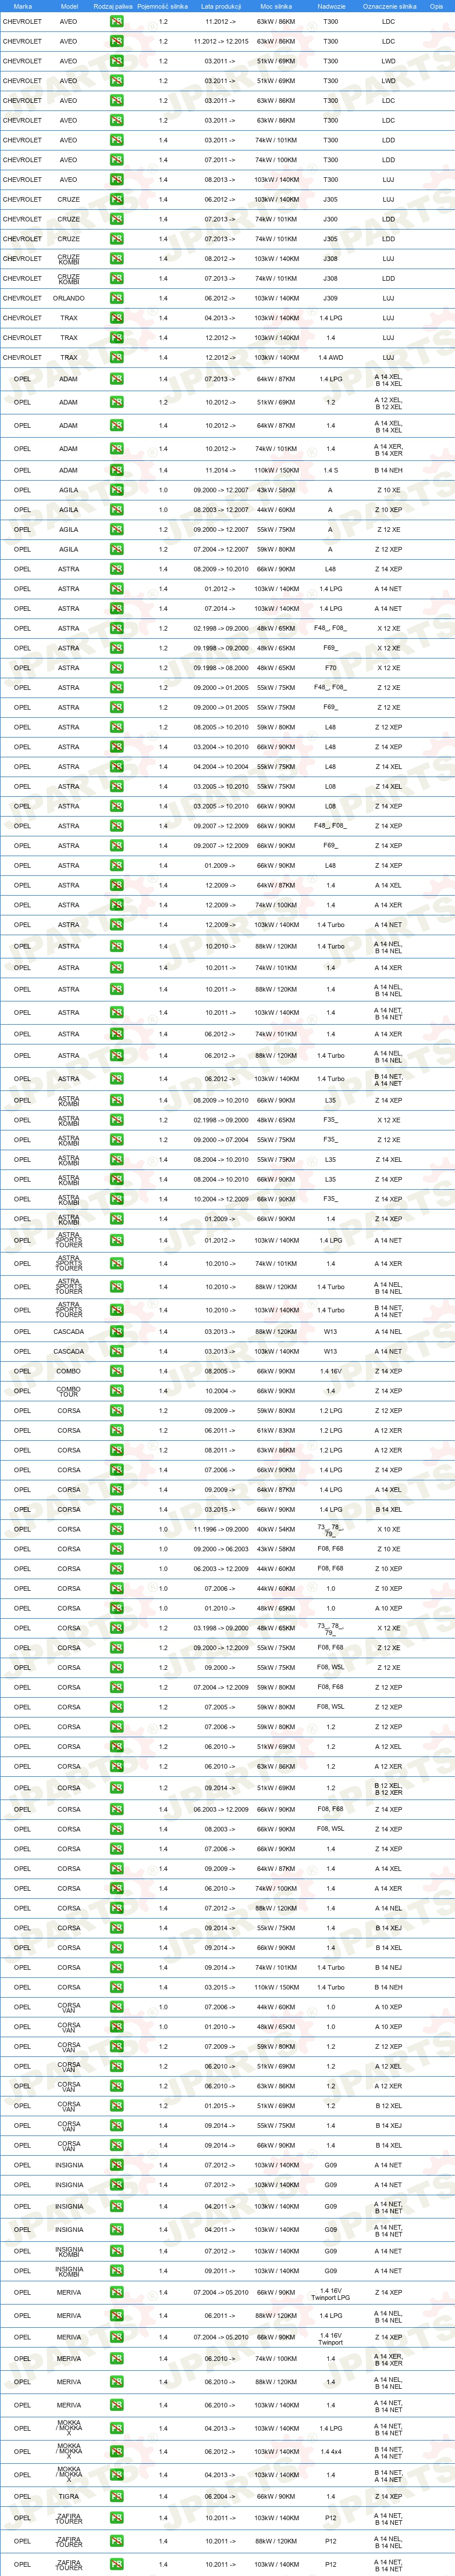The image size is (455, 2576).
Task: Click fuel icon in Corsa B 14 NEJ row
Action: pos(117,1967)
